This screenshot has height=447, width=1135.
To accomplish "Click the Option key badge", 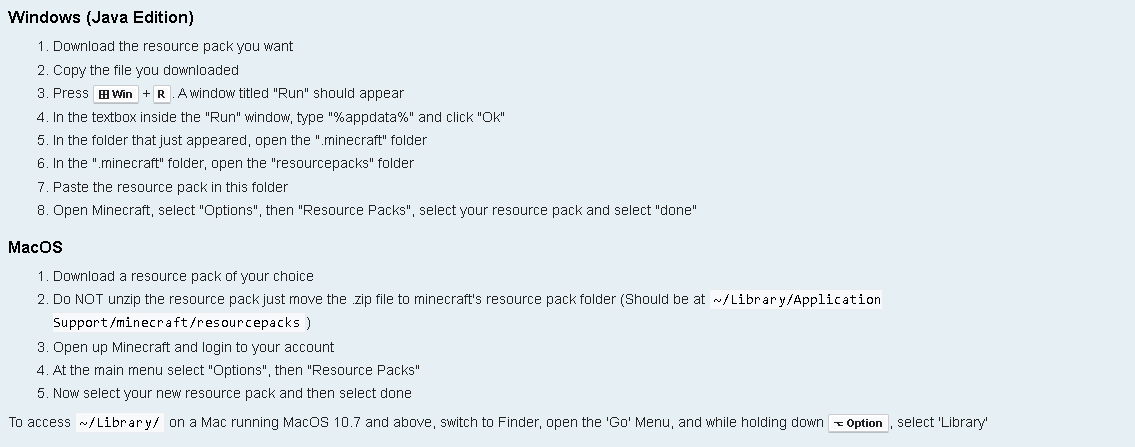I will click(x=858, y=423).
